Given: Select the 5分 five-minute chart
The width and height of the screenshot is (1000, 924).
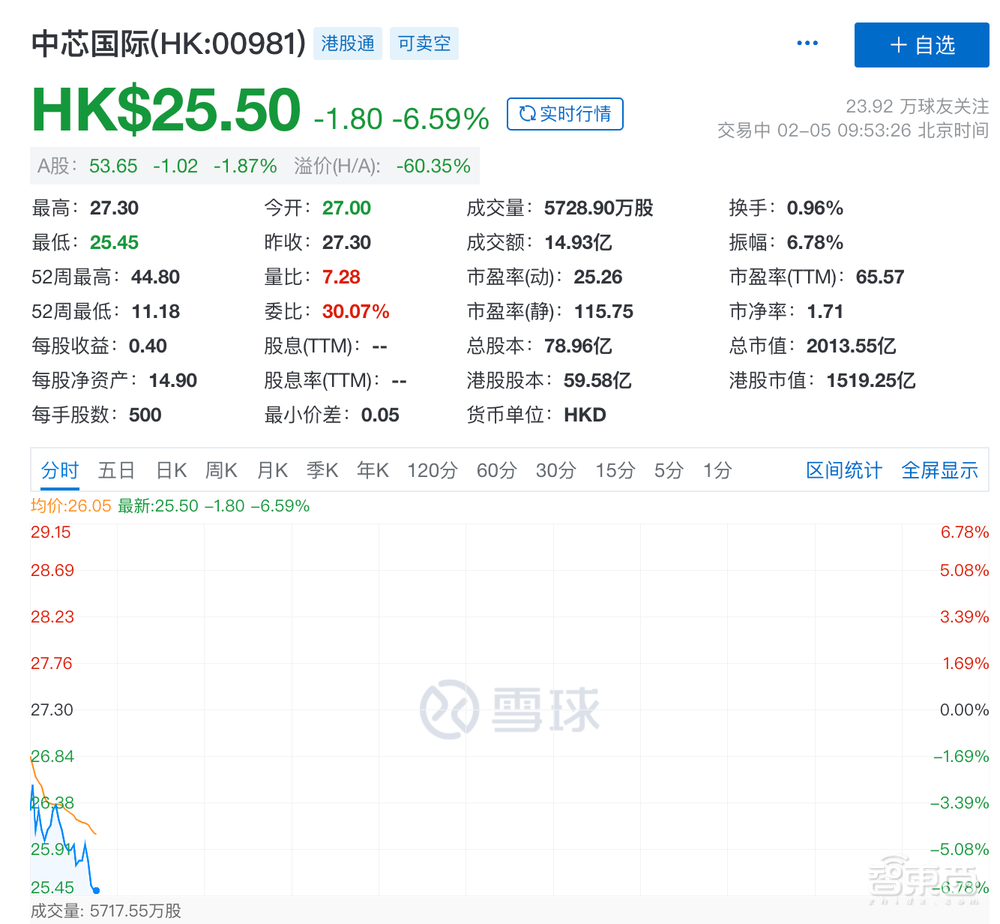Looking at the screenshot, I should pos(668,470).
